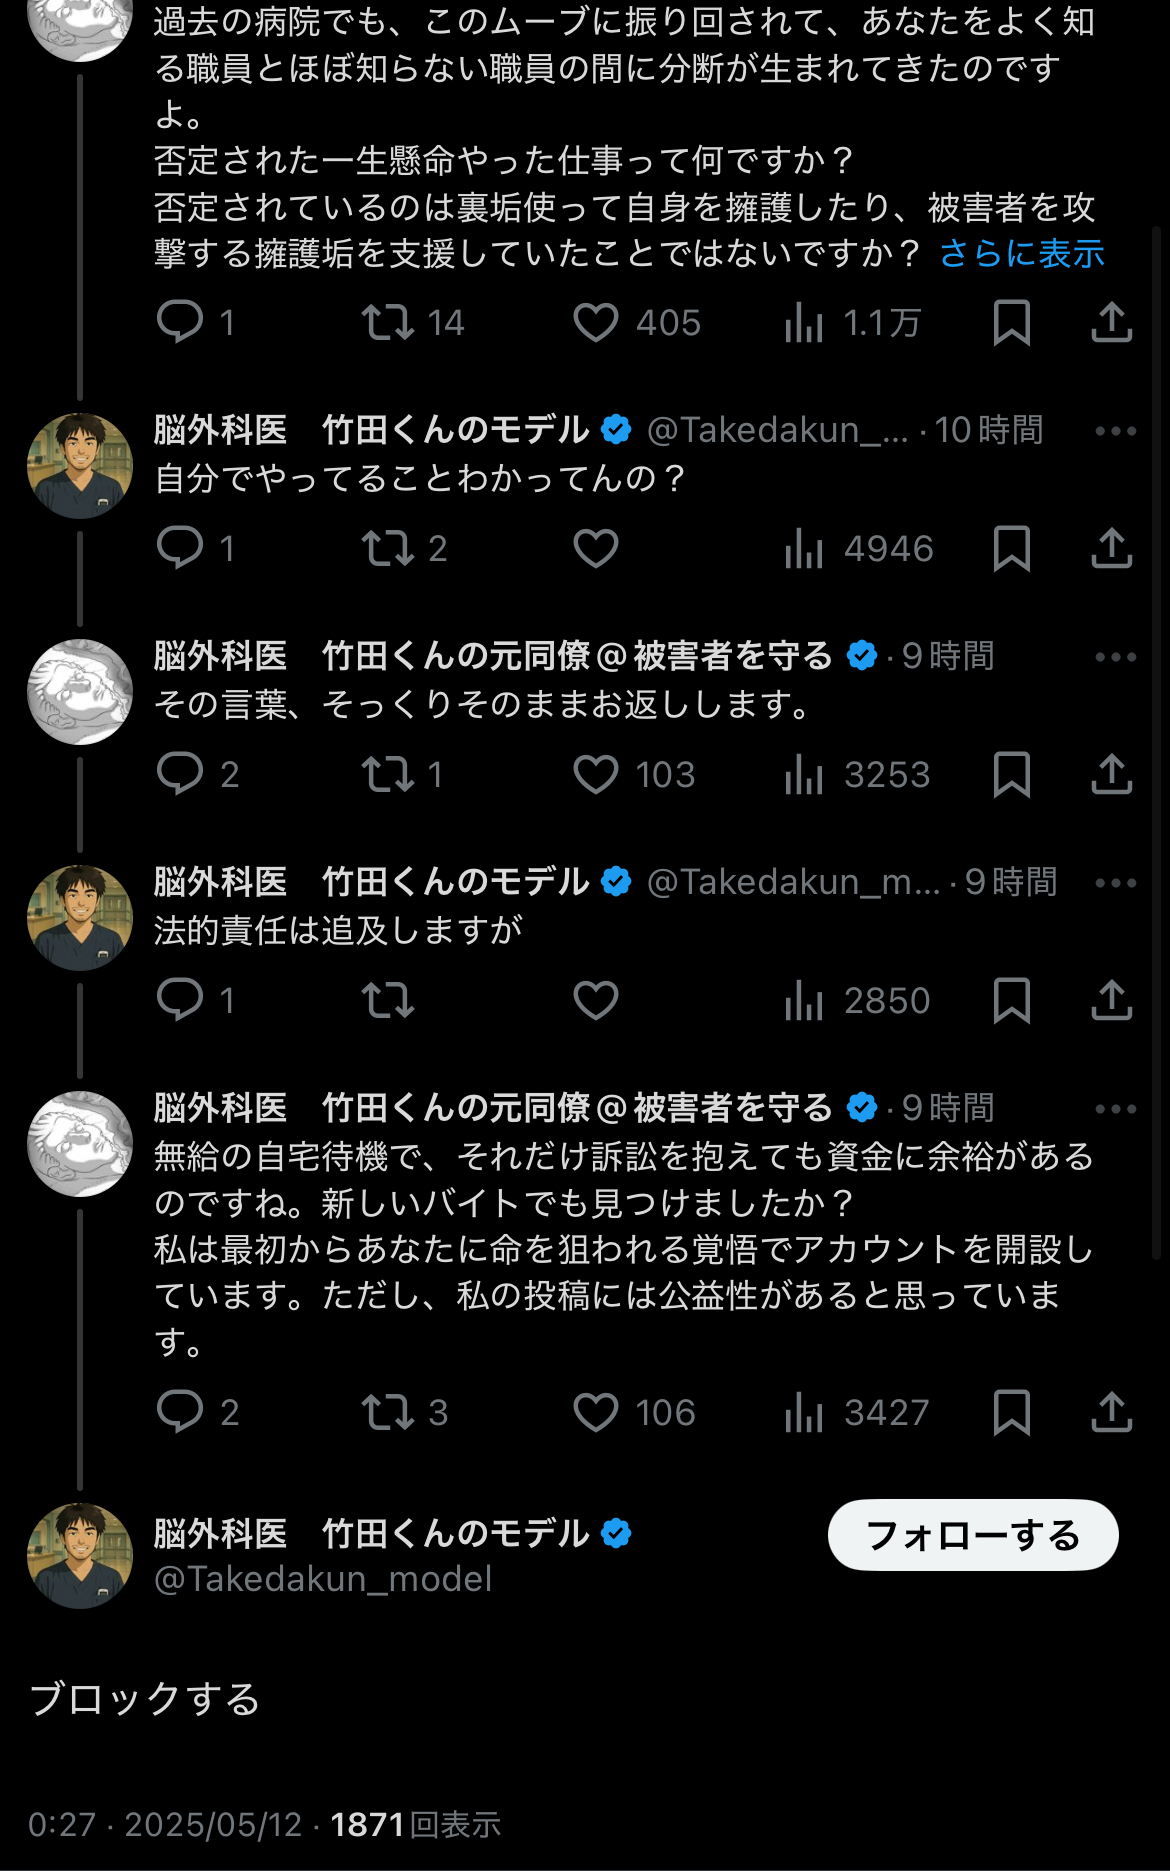
Task: Open the @Takedakun_model handle link
Action: [x=323, y=1579]
